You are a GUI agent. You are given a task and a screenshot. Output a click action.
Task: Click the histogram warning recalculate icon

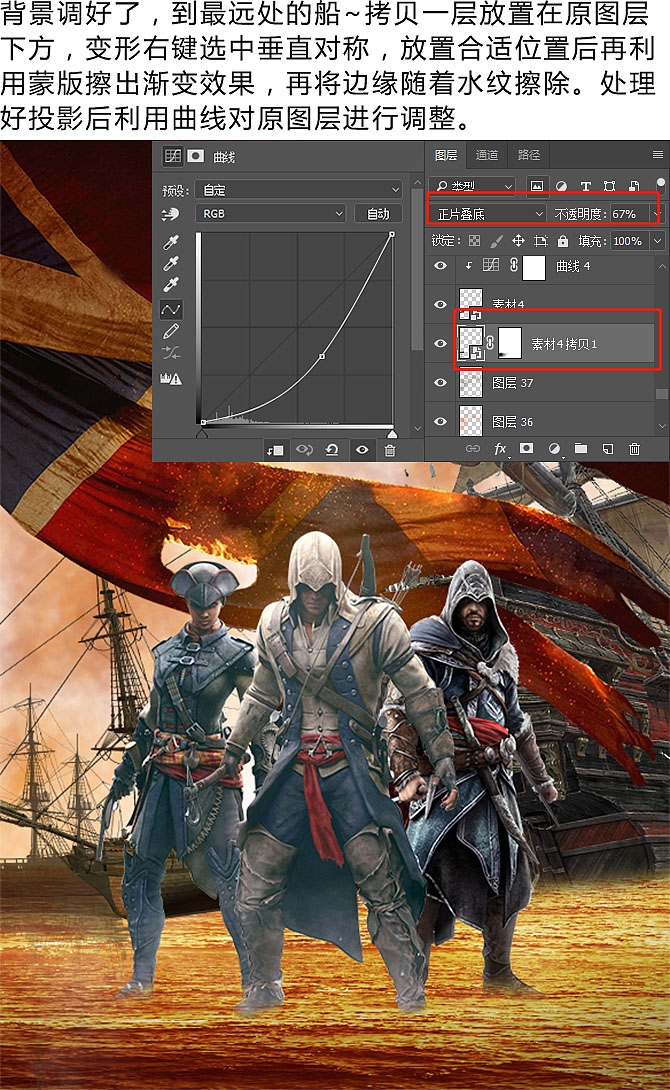[170, 378]
